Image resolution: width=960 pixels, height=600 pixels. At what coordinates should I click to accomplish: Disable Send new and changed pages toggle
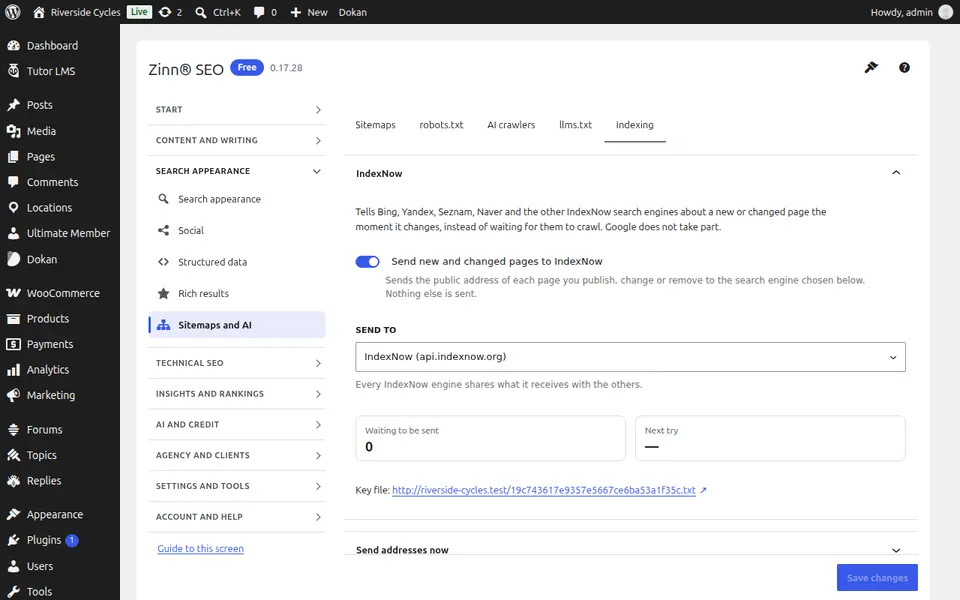click(x=367, y=262)
